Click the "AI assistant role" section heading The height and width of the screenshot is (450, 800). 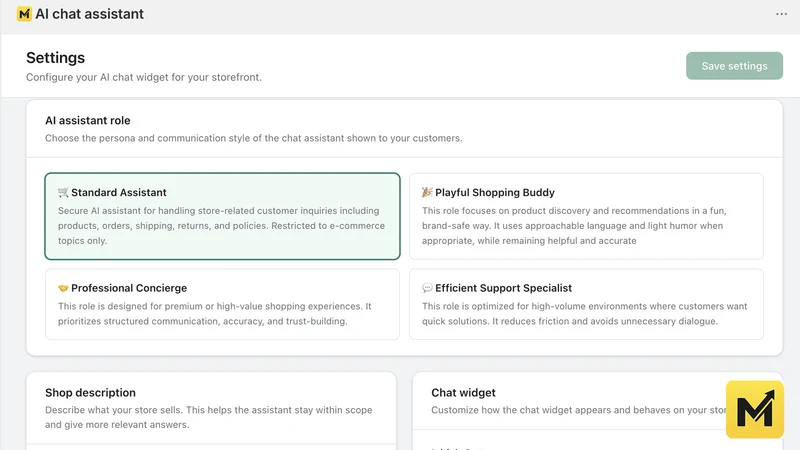pos(88,120)
